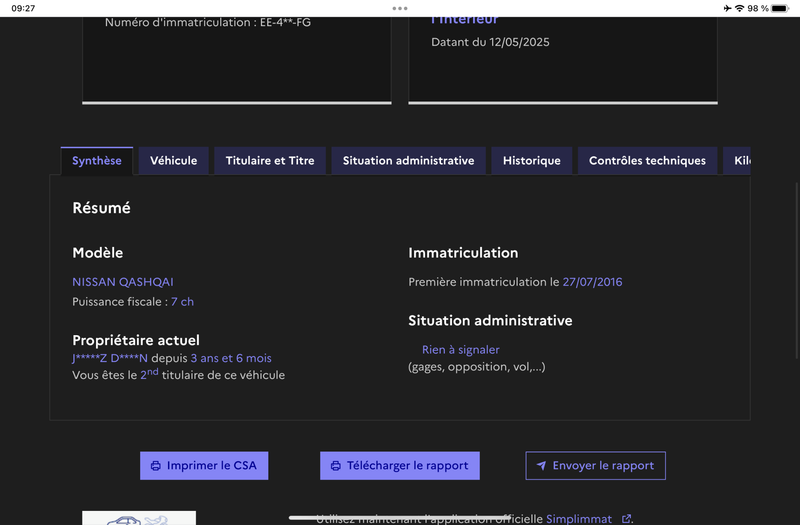This screenshot has height=525, width=800.
Task: Click the '(gages, opposition, vol,...)' text
Action: coord(477,367)
